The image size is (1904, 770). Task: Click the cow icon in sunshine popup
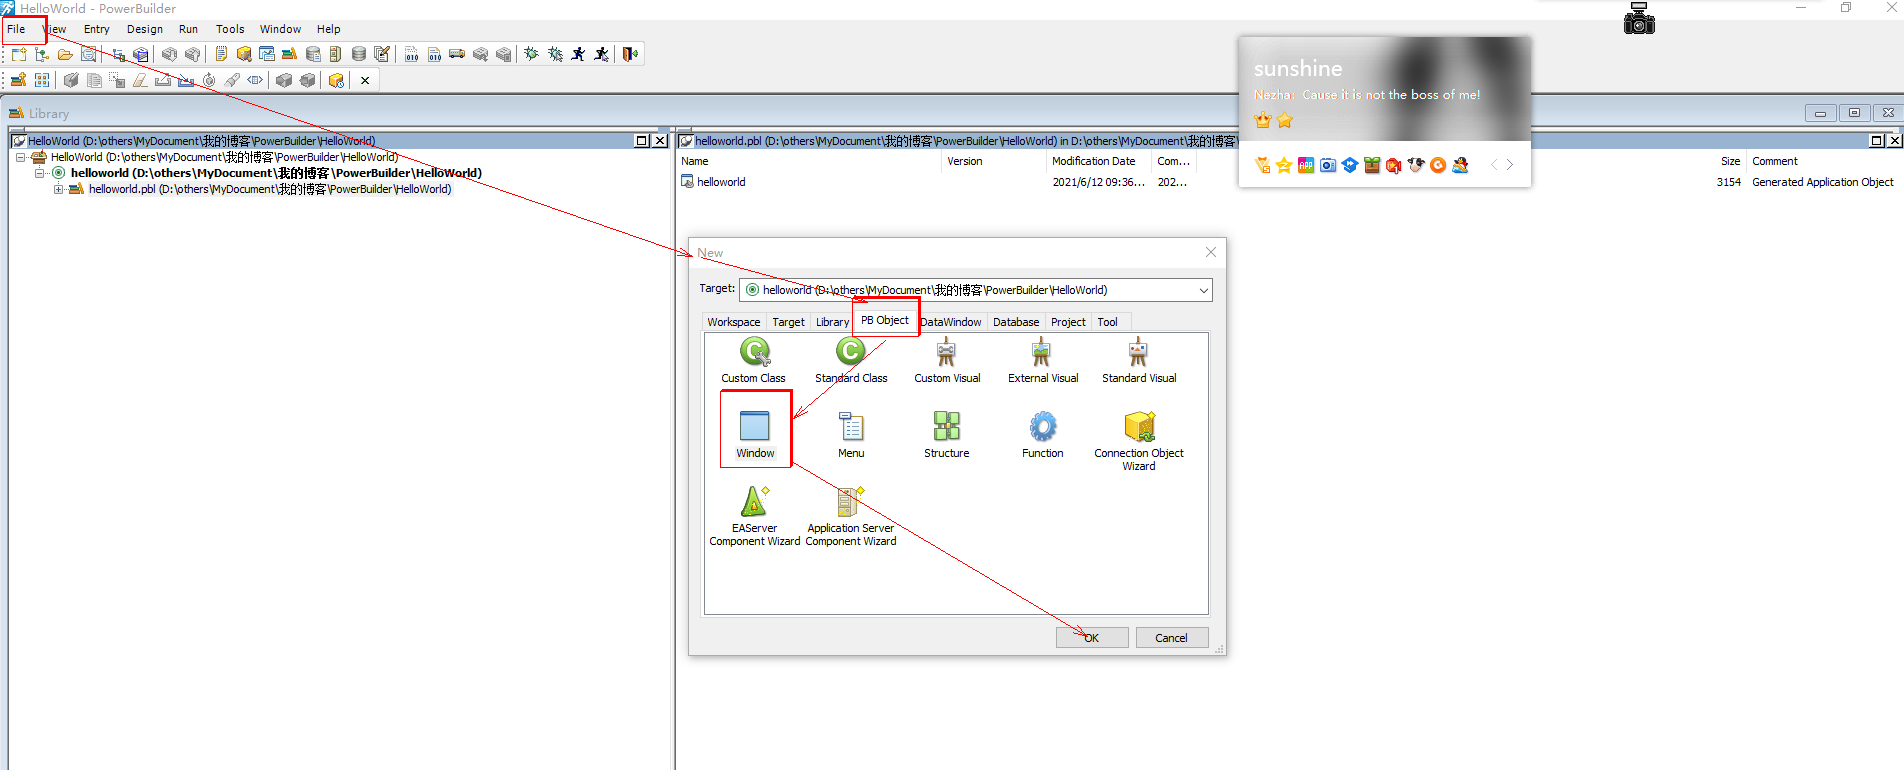point(1416,165)
